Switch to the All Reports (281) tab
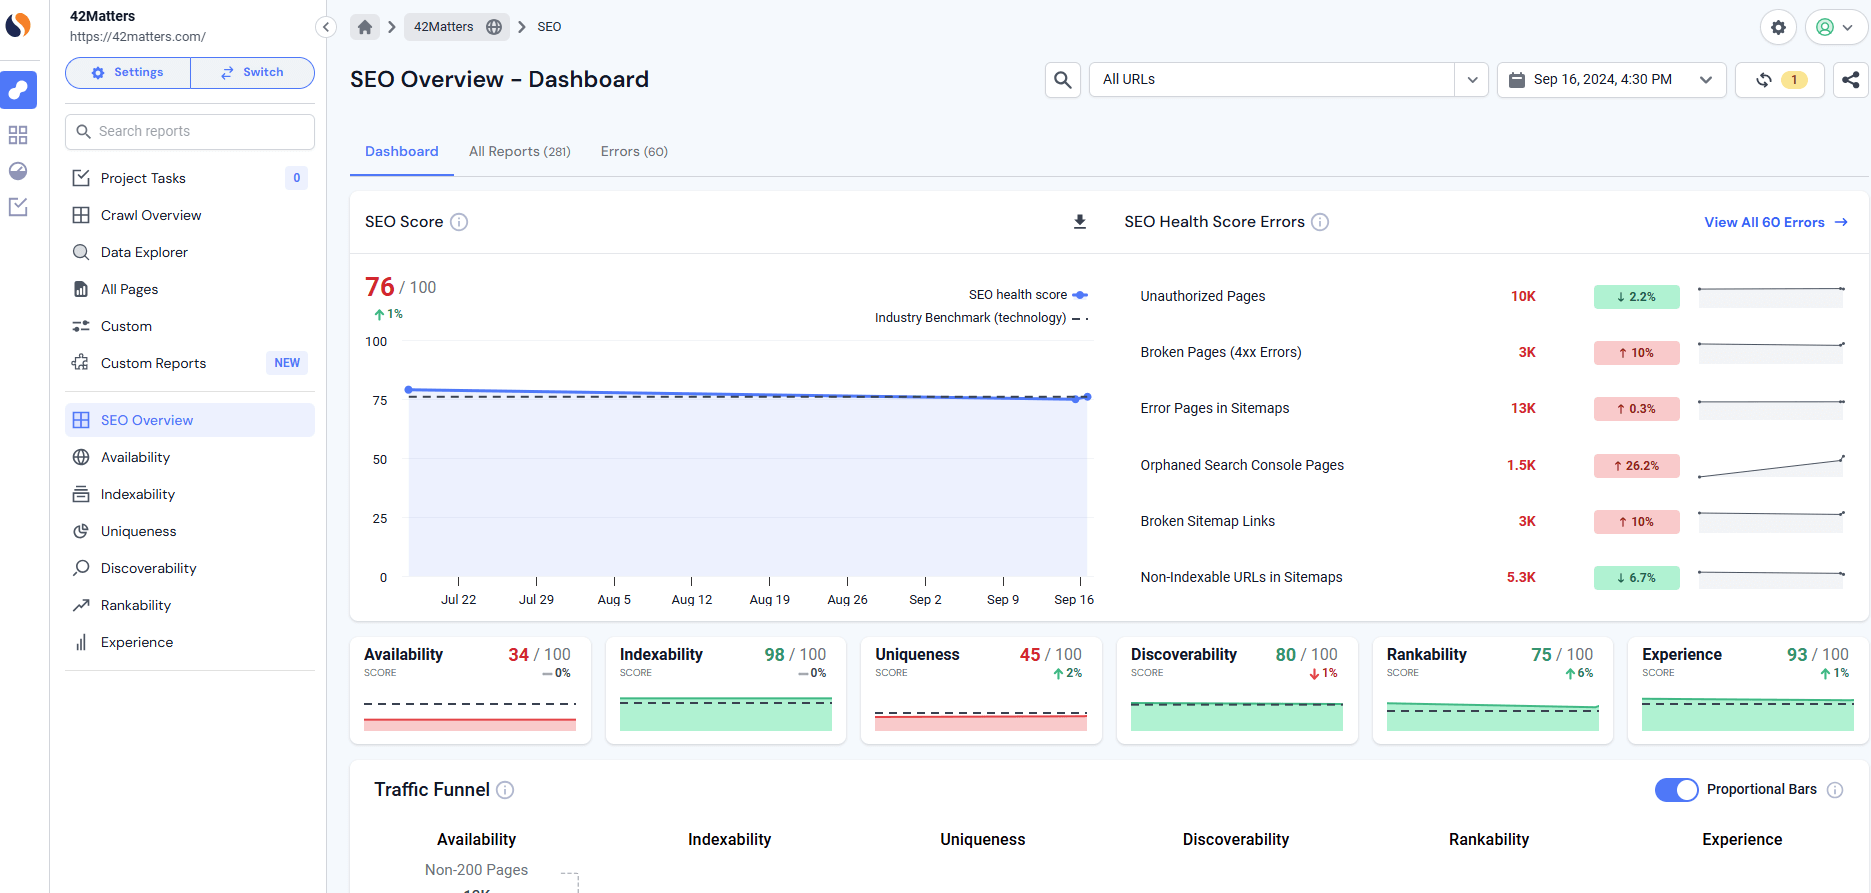Screen dimensions: 1871x893 point(520,152)
